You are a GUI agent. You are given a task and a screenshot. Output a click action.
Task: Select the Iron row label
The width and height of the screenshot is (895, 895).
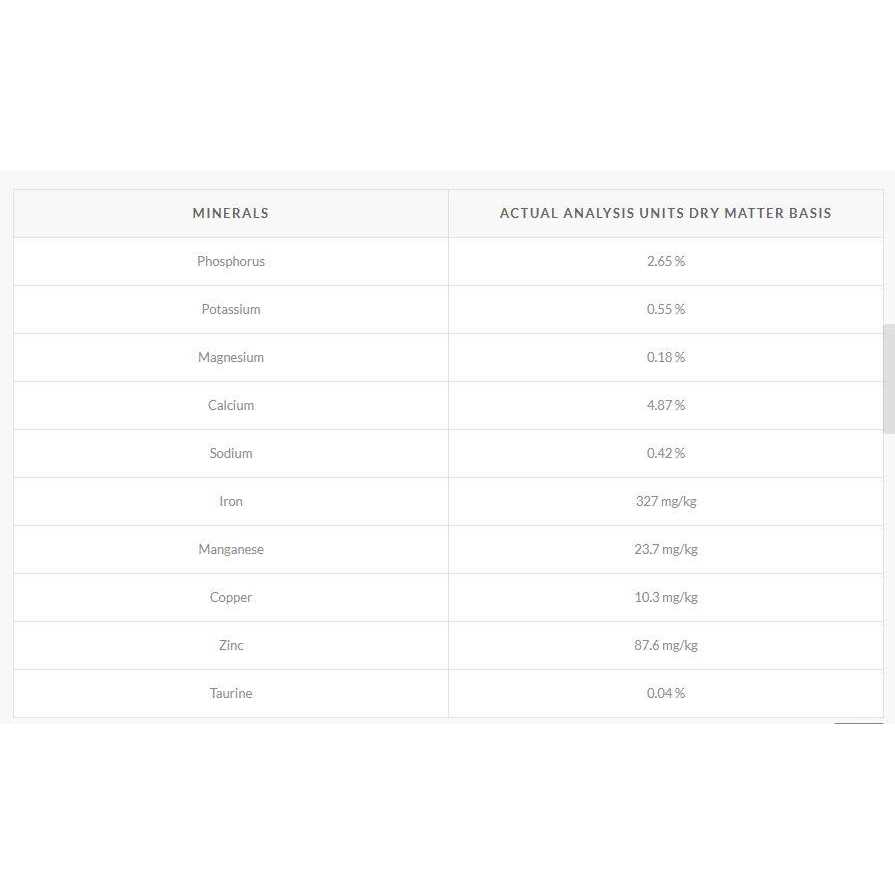pyautogui.click(x=231, y=501)
